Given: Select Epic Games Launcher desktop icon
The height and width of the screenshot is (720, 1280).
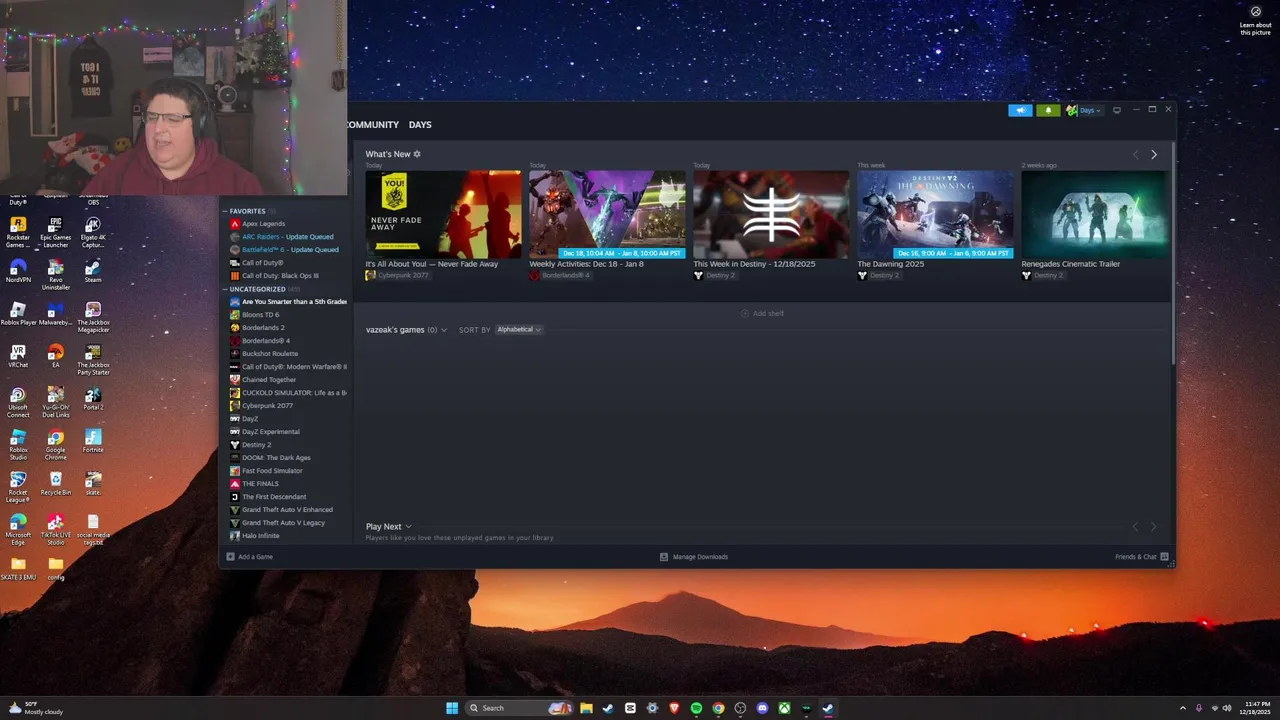Looking at the screenshot, I should click(56, 233).
